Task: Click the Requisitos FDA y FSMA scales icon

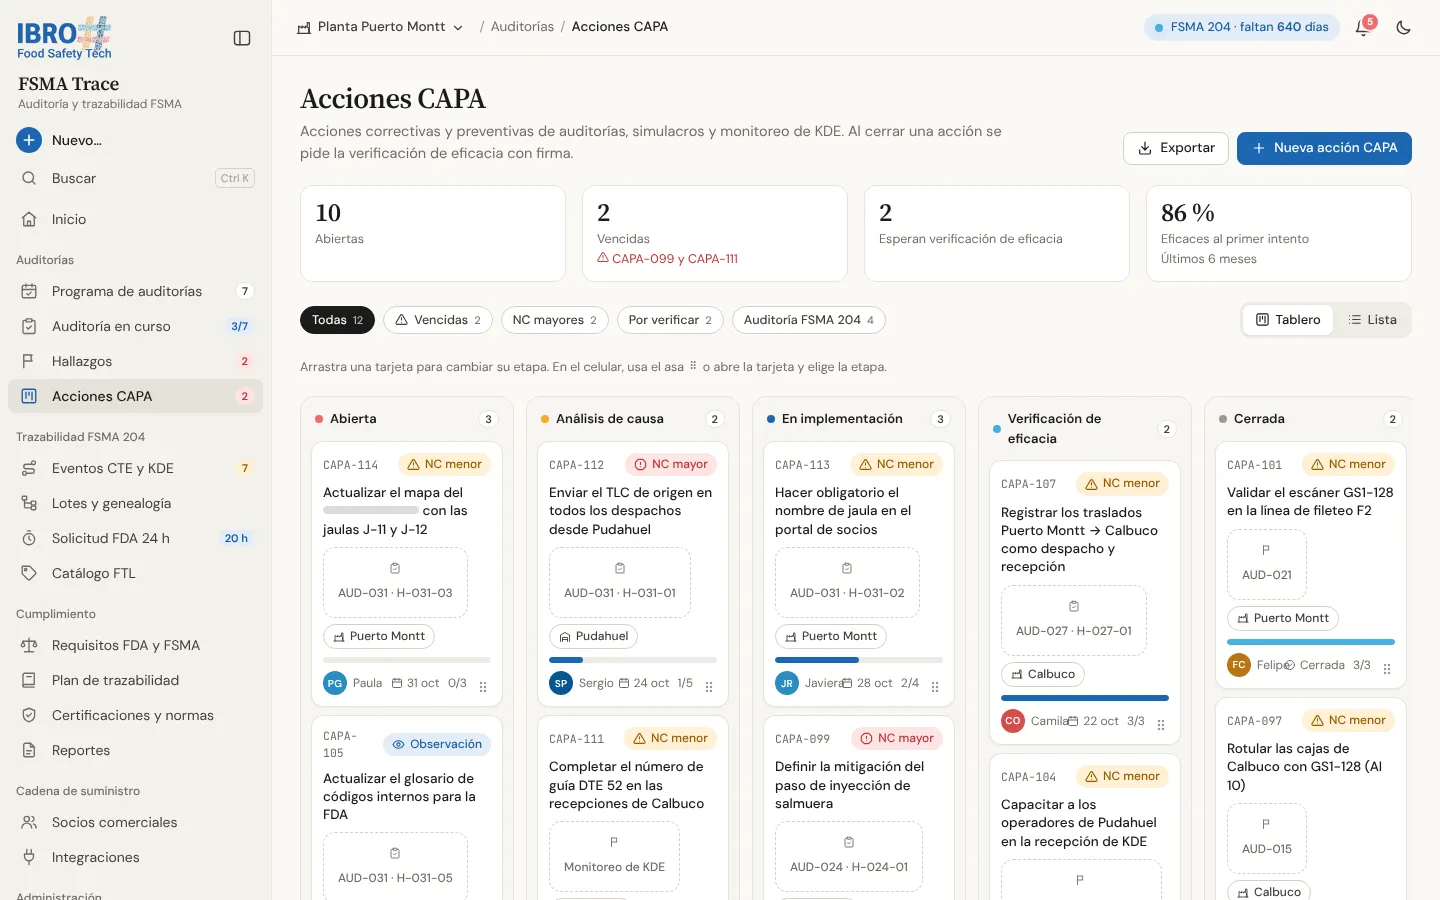Action: point(29,645)
